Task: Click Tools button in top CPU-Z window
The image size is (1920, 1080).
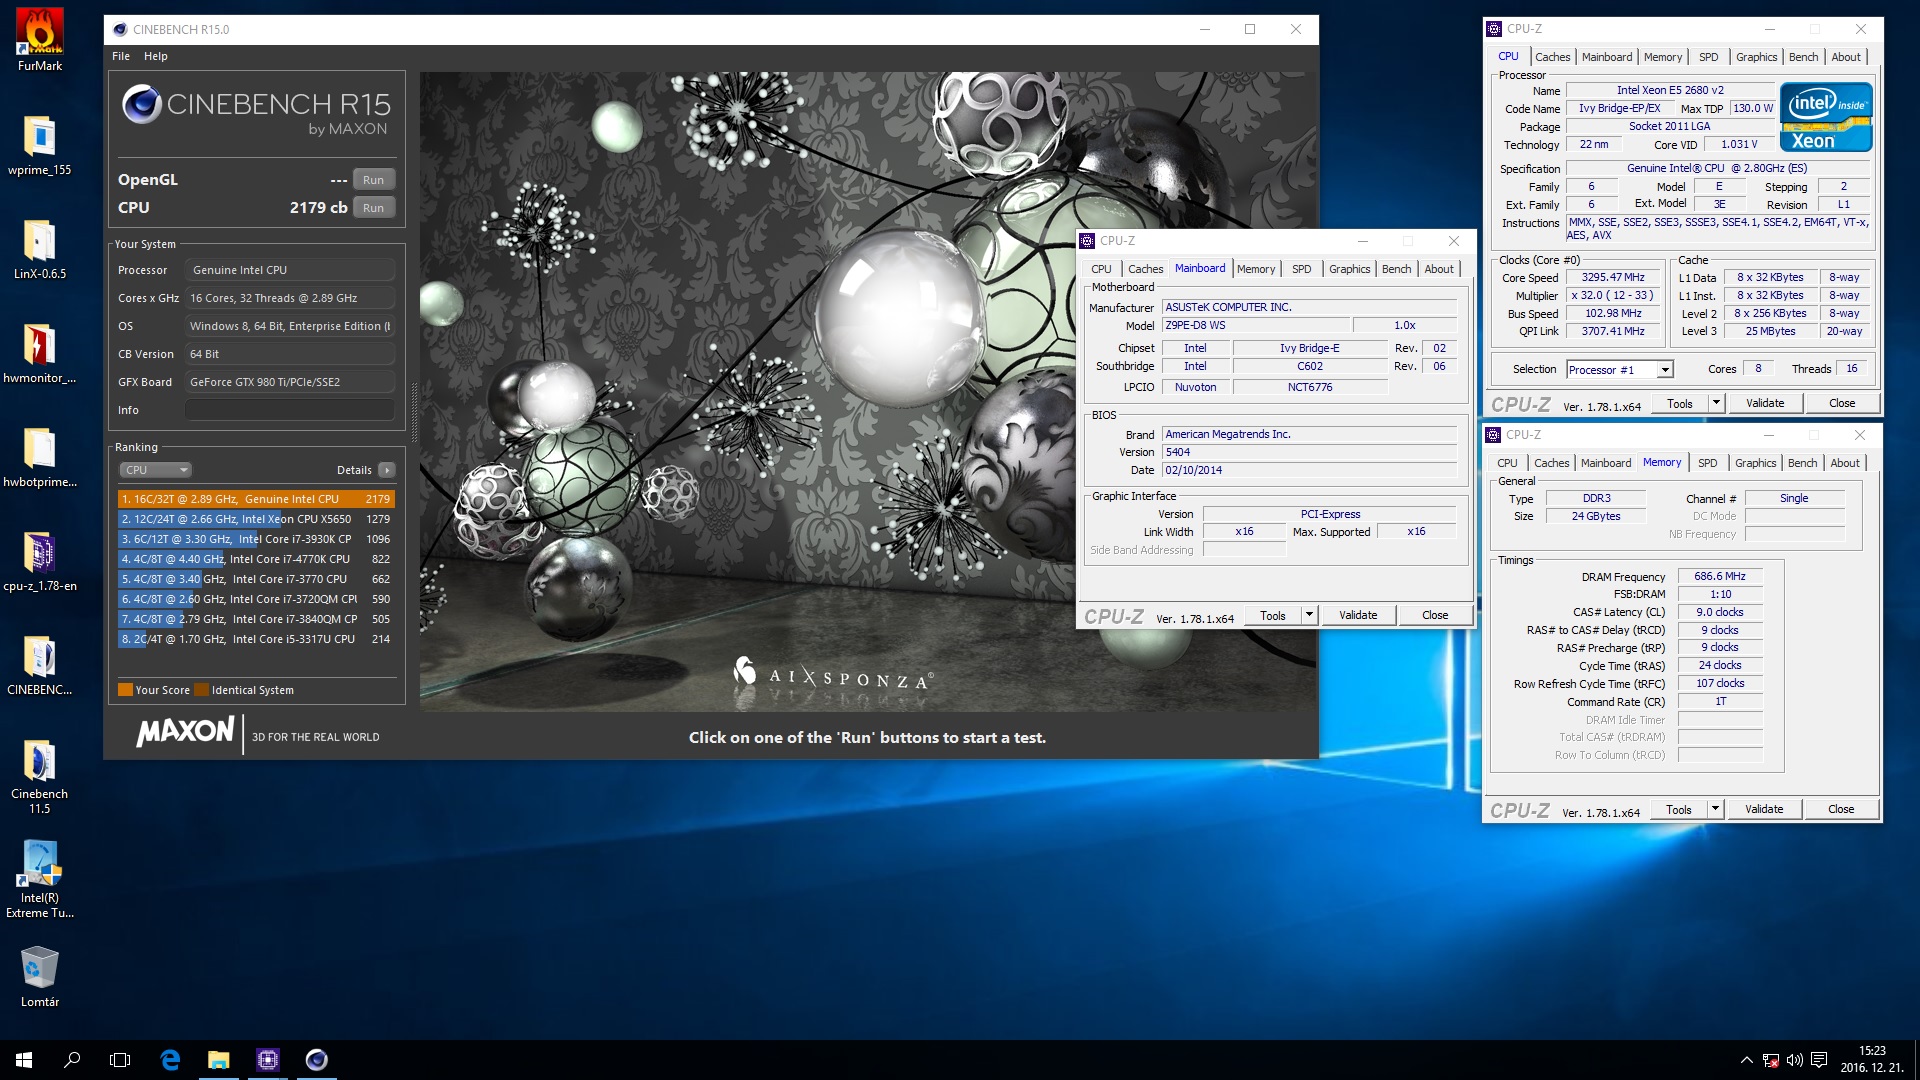Action: 1680,404
